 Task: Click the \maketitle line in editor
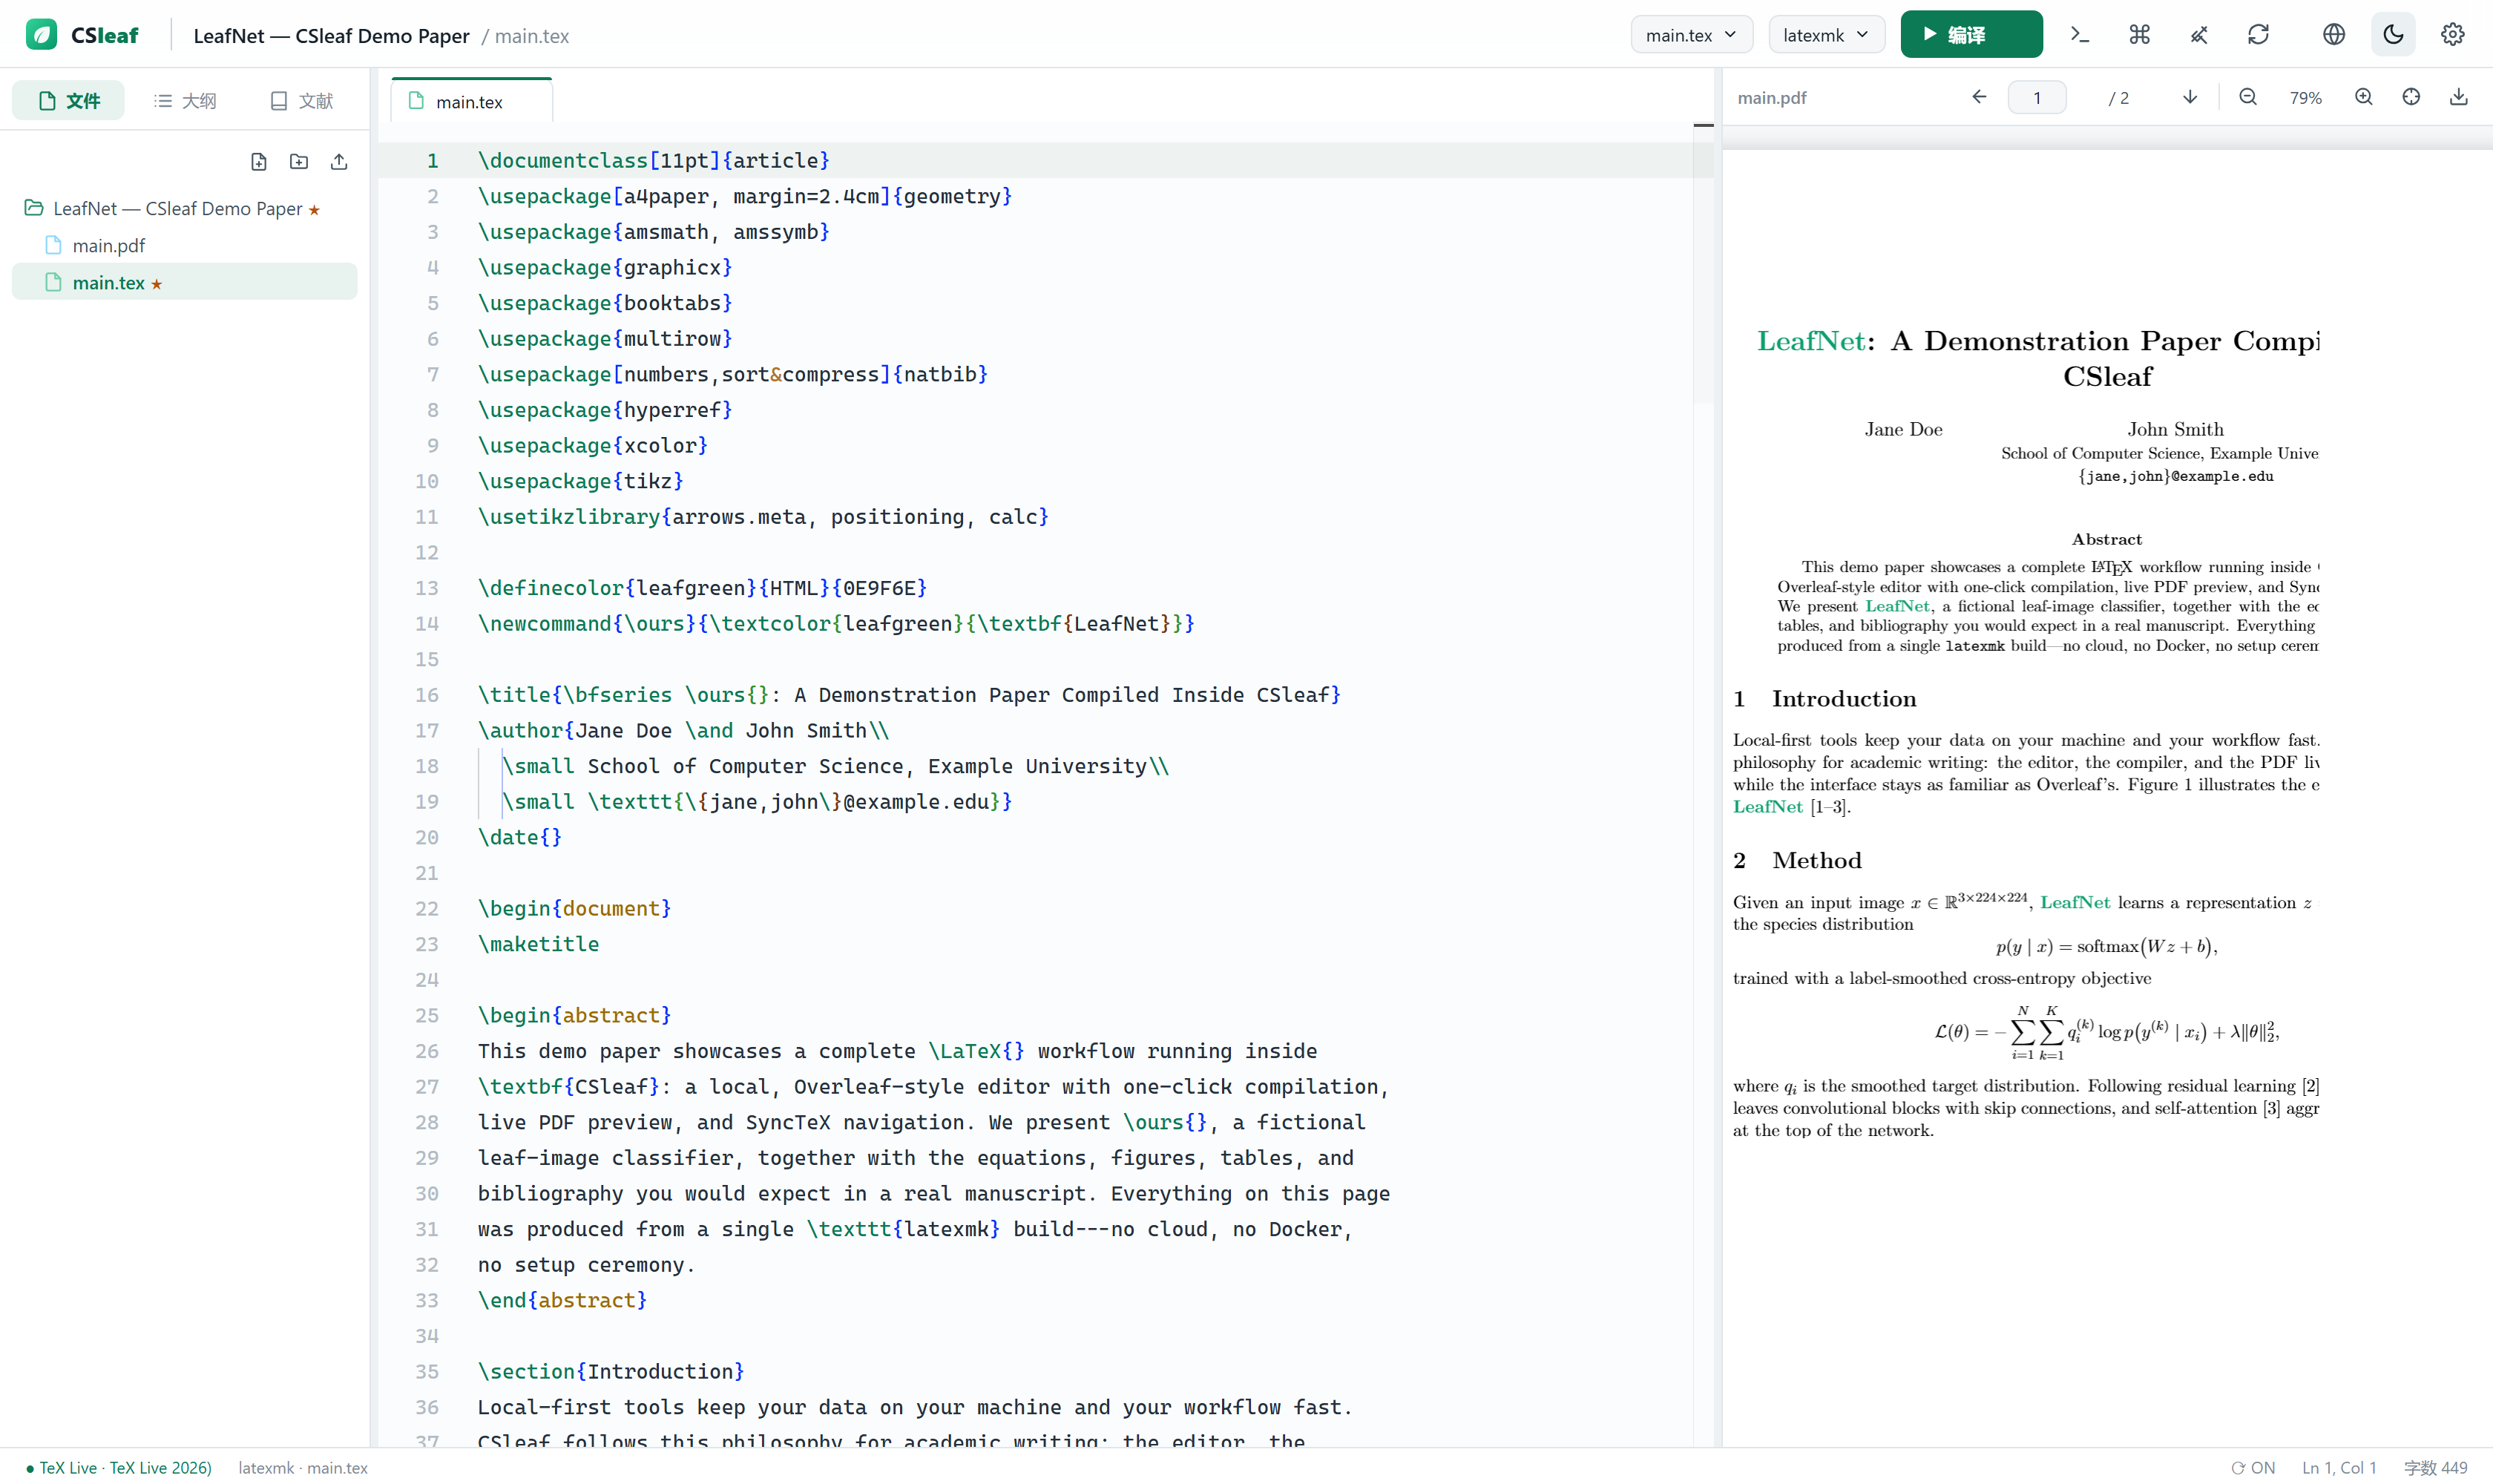tap(538, 945)
